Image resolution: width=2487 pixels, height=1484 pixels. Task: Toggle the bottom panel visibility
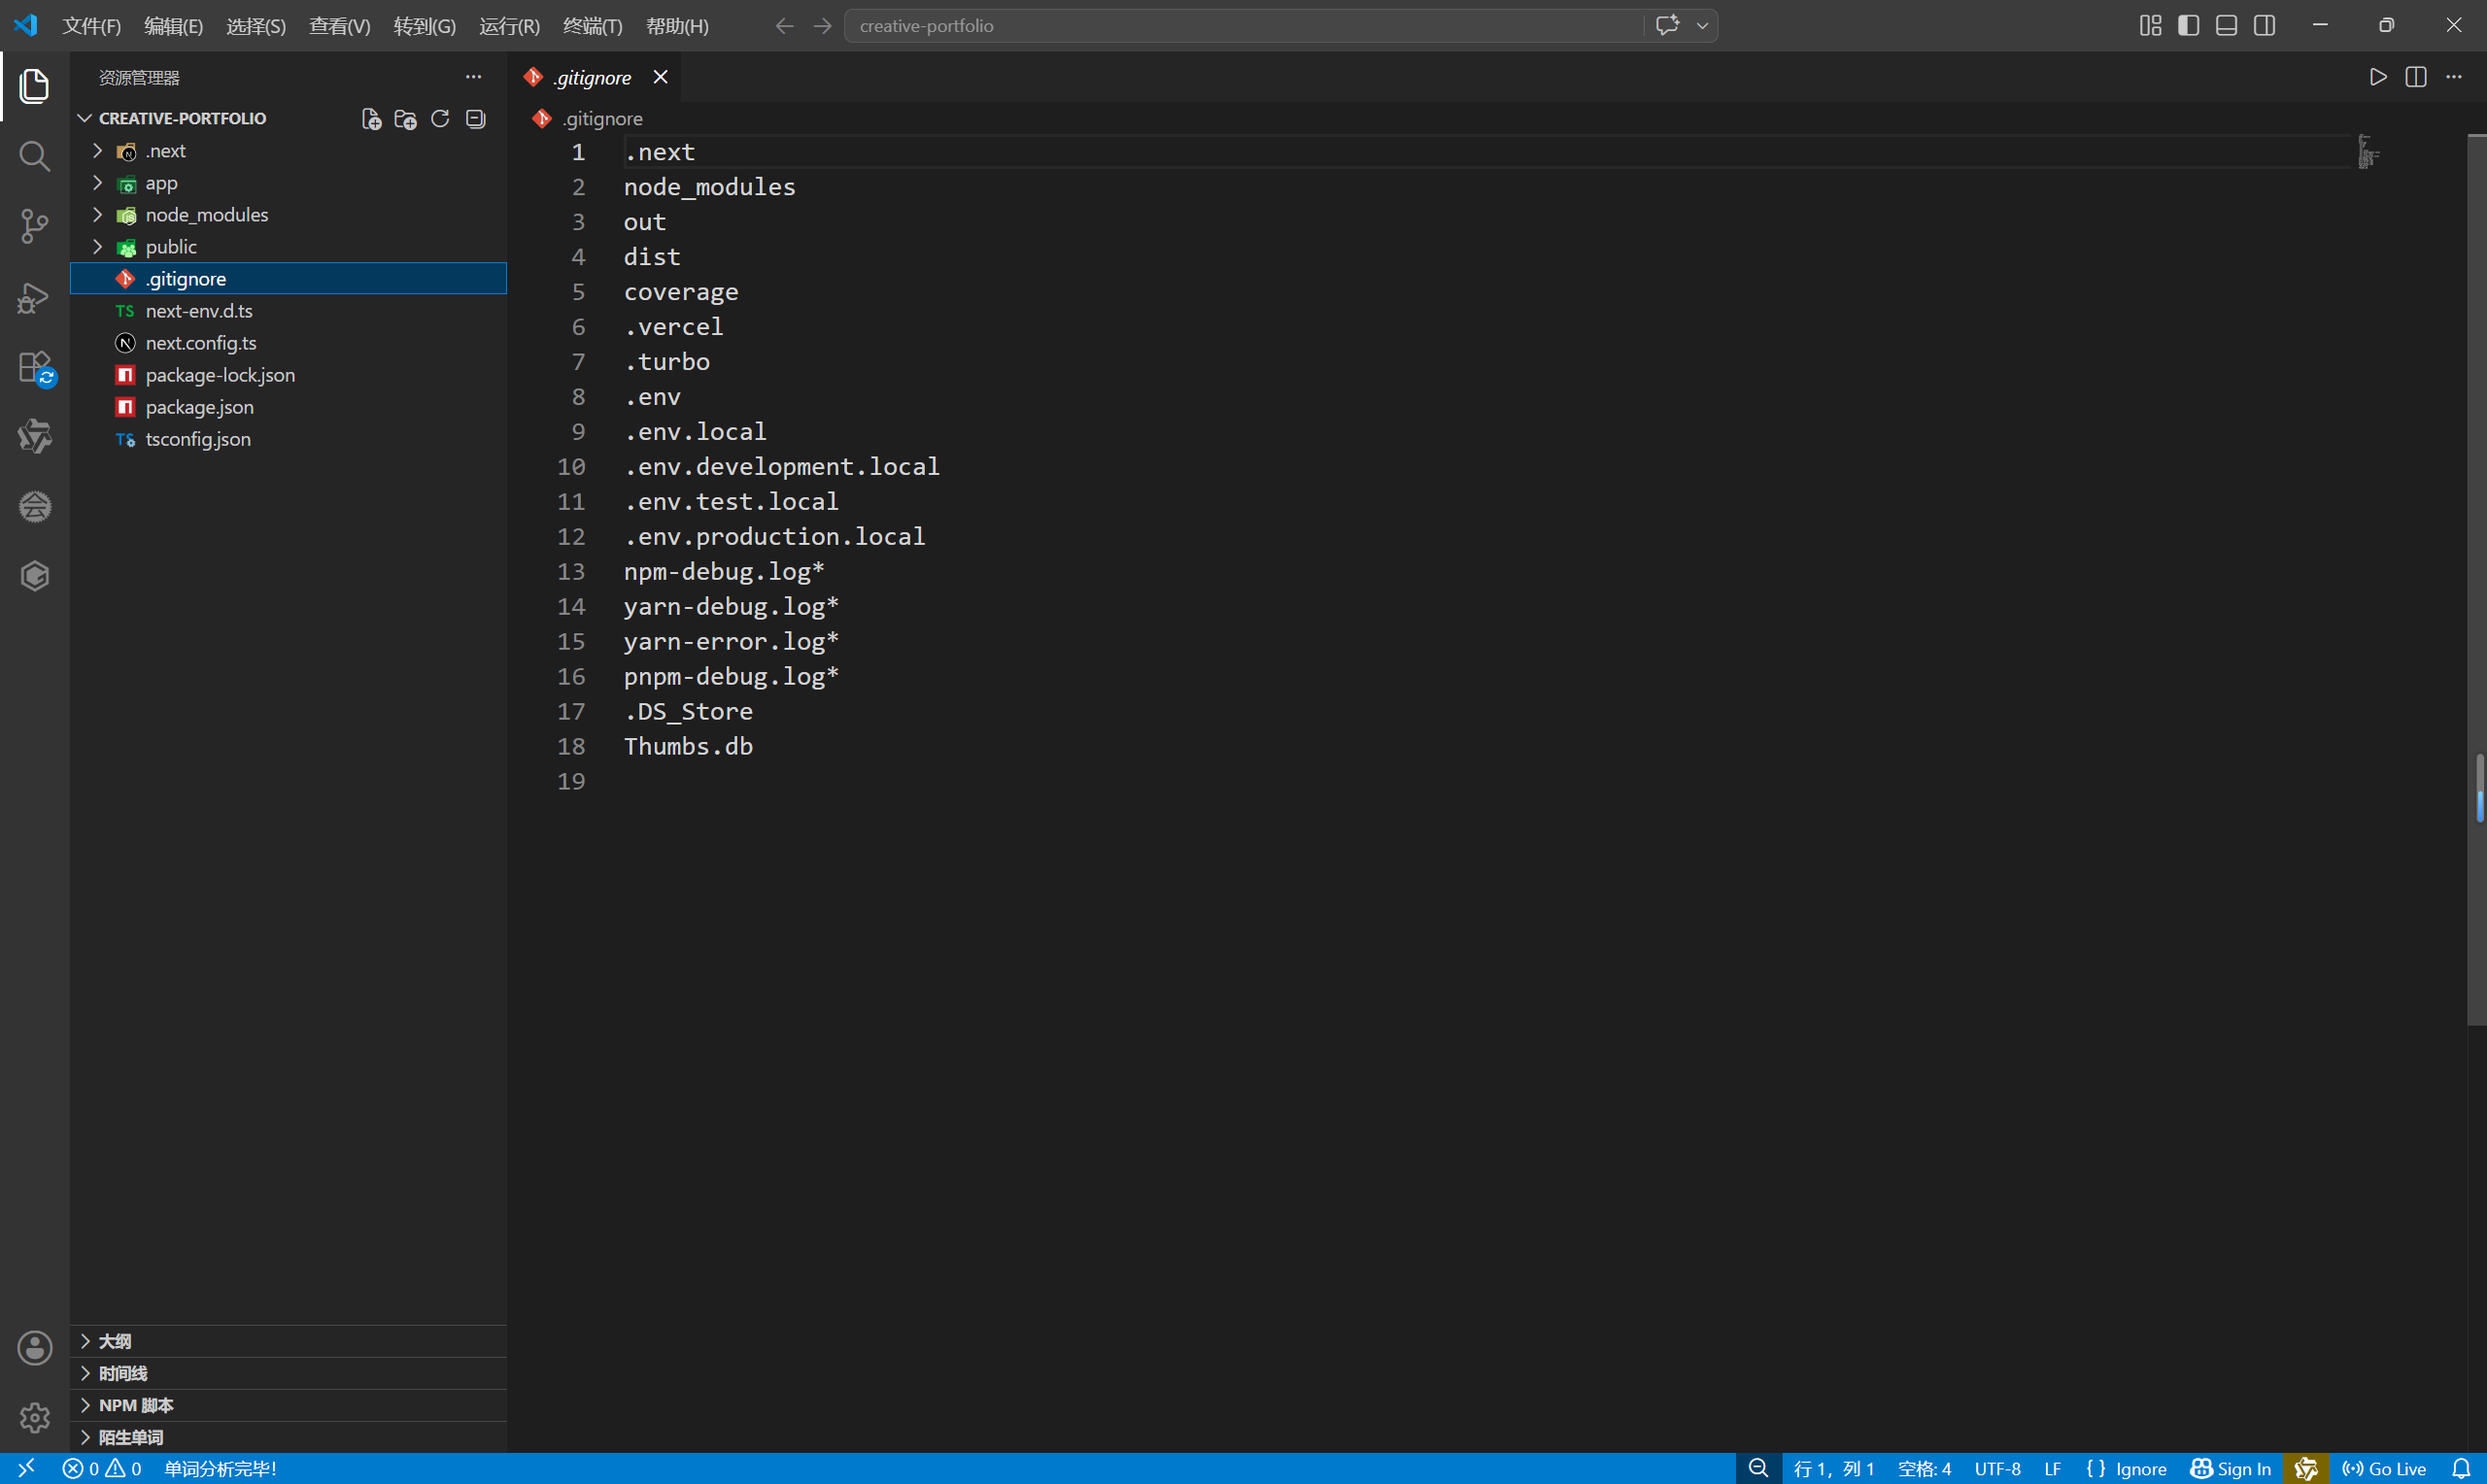click(x=2226, y=26)
